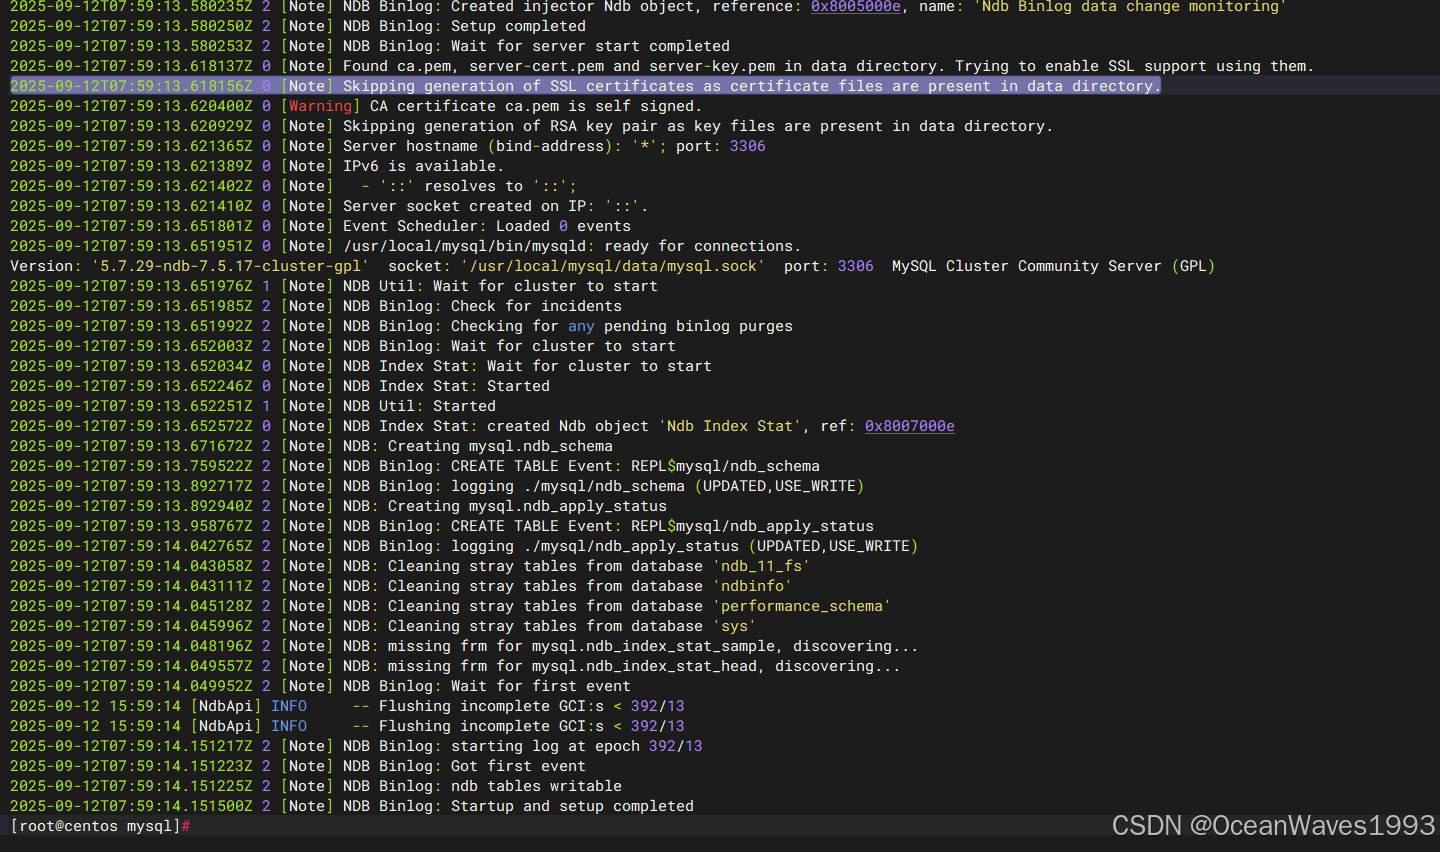Click 'NDB: Creating mysql.ndb_schema' line

(x=311, y=446)
